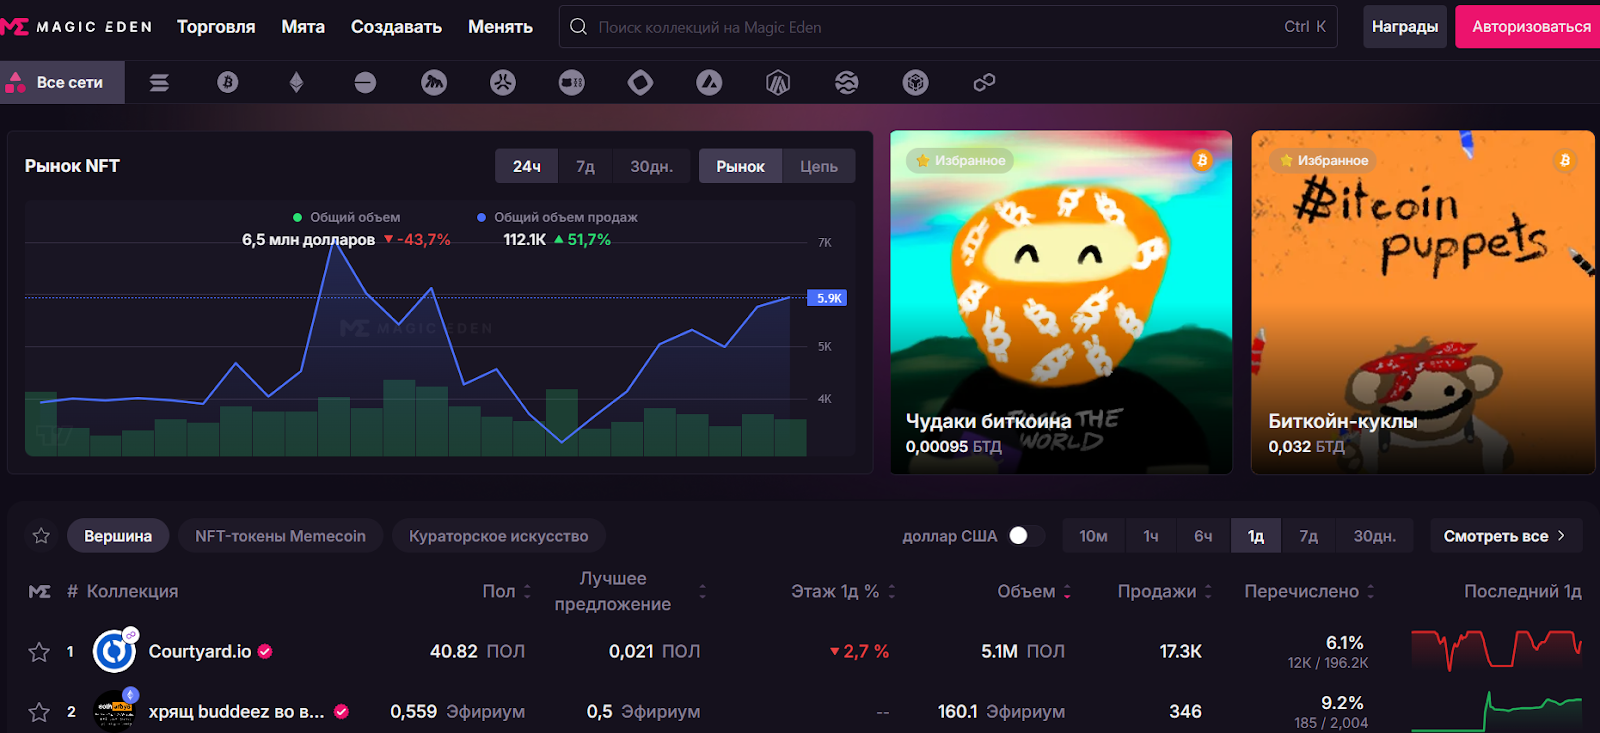Select the NFT-токены Memecoin tab
Screen dimensions: 1600x733
tap(280, 536)
